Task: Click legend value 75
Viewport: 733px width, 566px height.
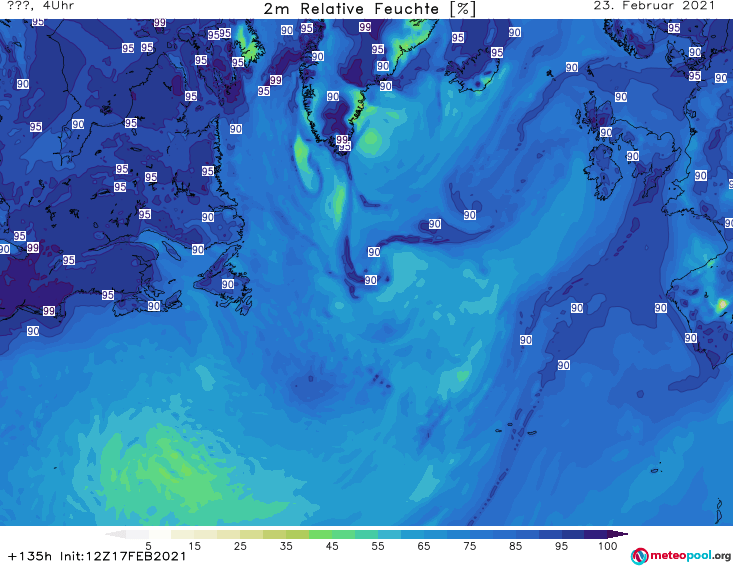Action: (469, 546)
